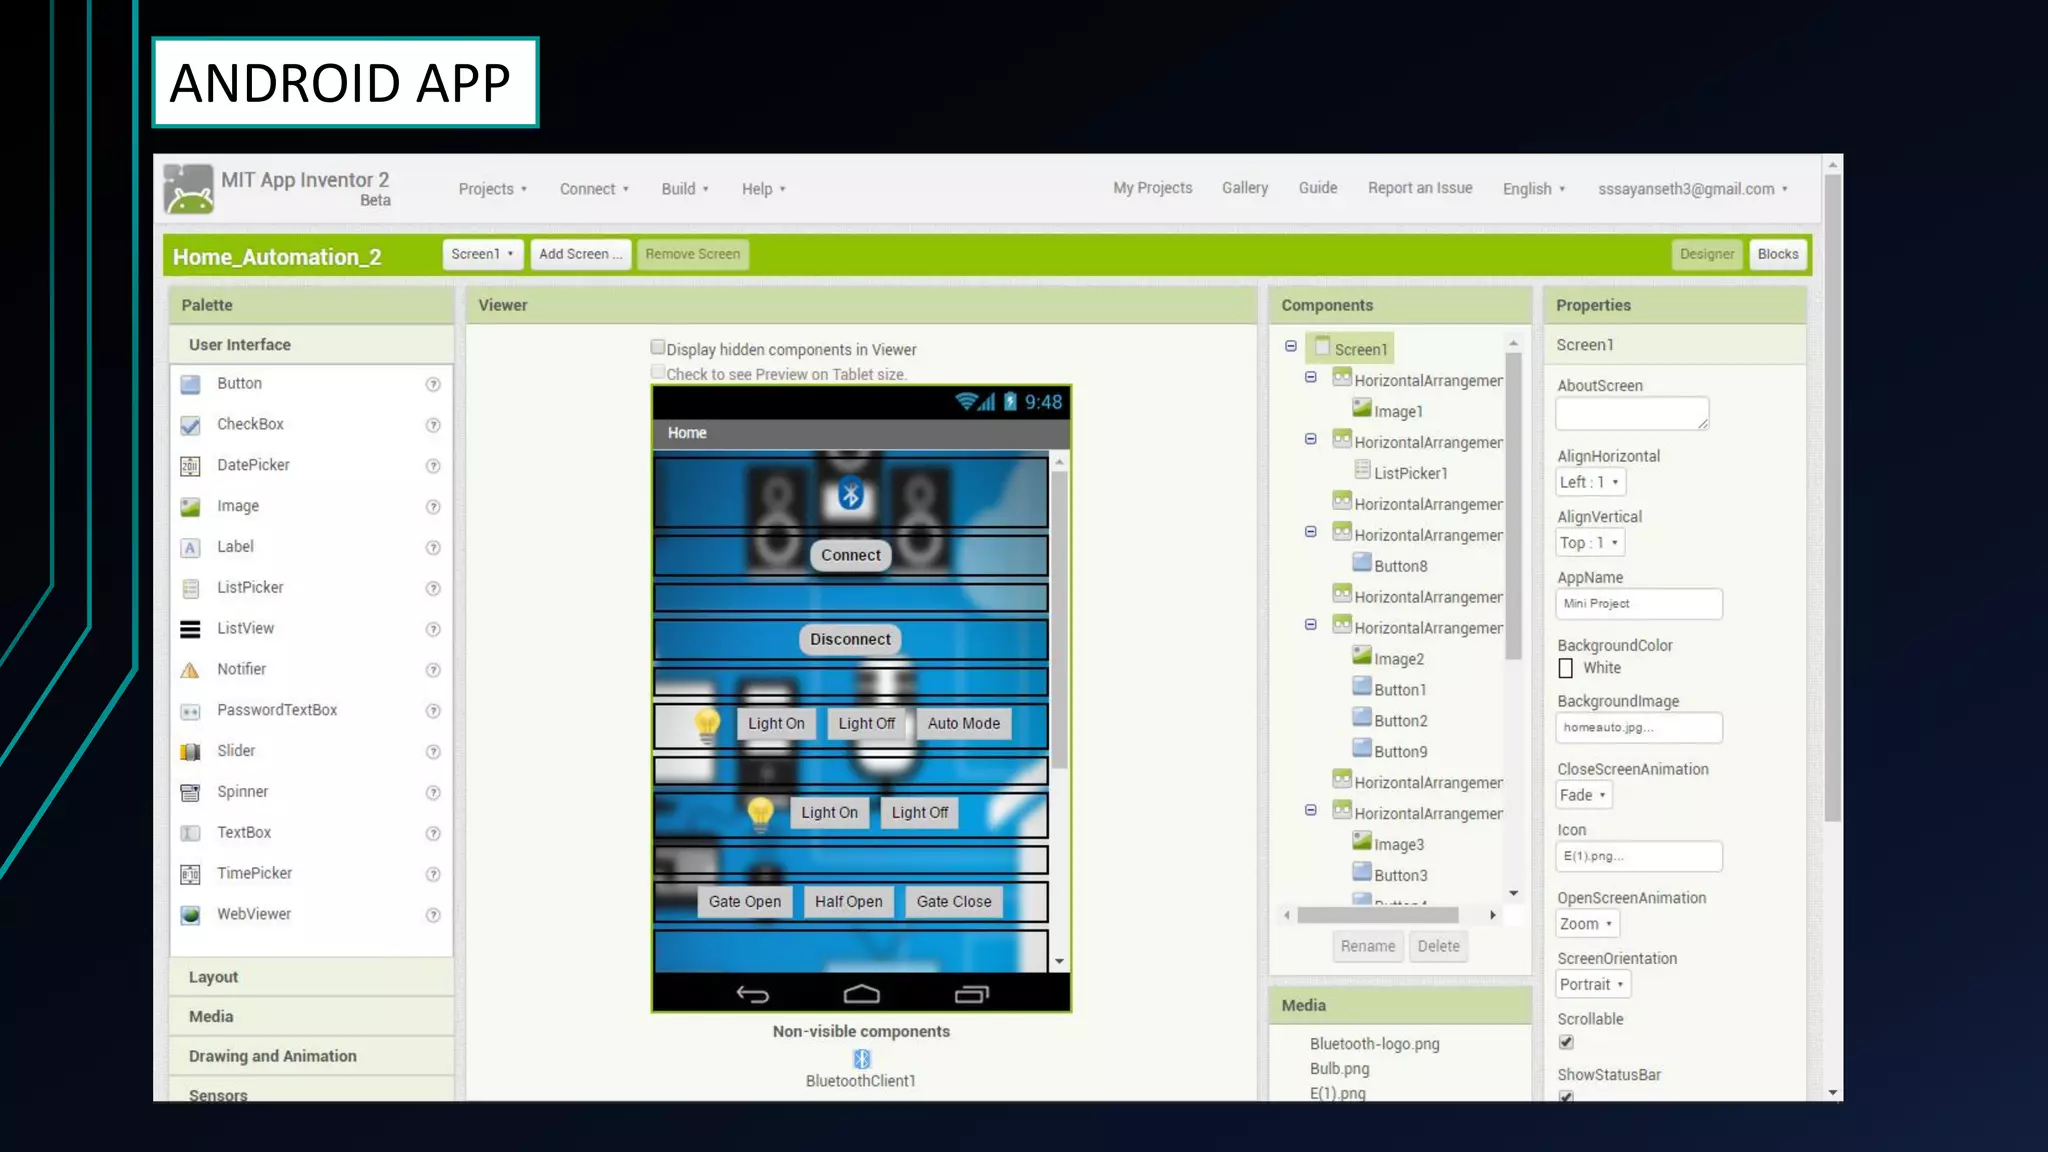The width and height of the screenshot is (2048, 1152).
Task: Click the help icon next to Button
Action: click(x=433, y=385)
